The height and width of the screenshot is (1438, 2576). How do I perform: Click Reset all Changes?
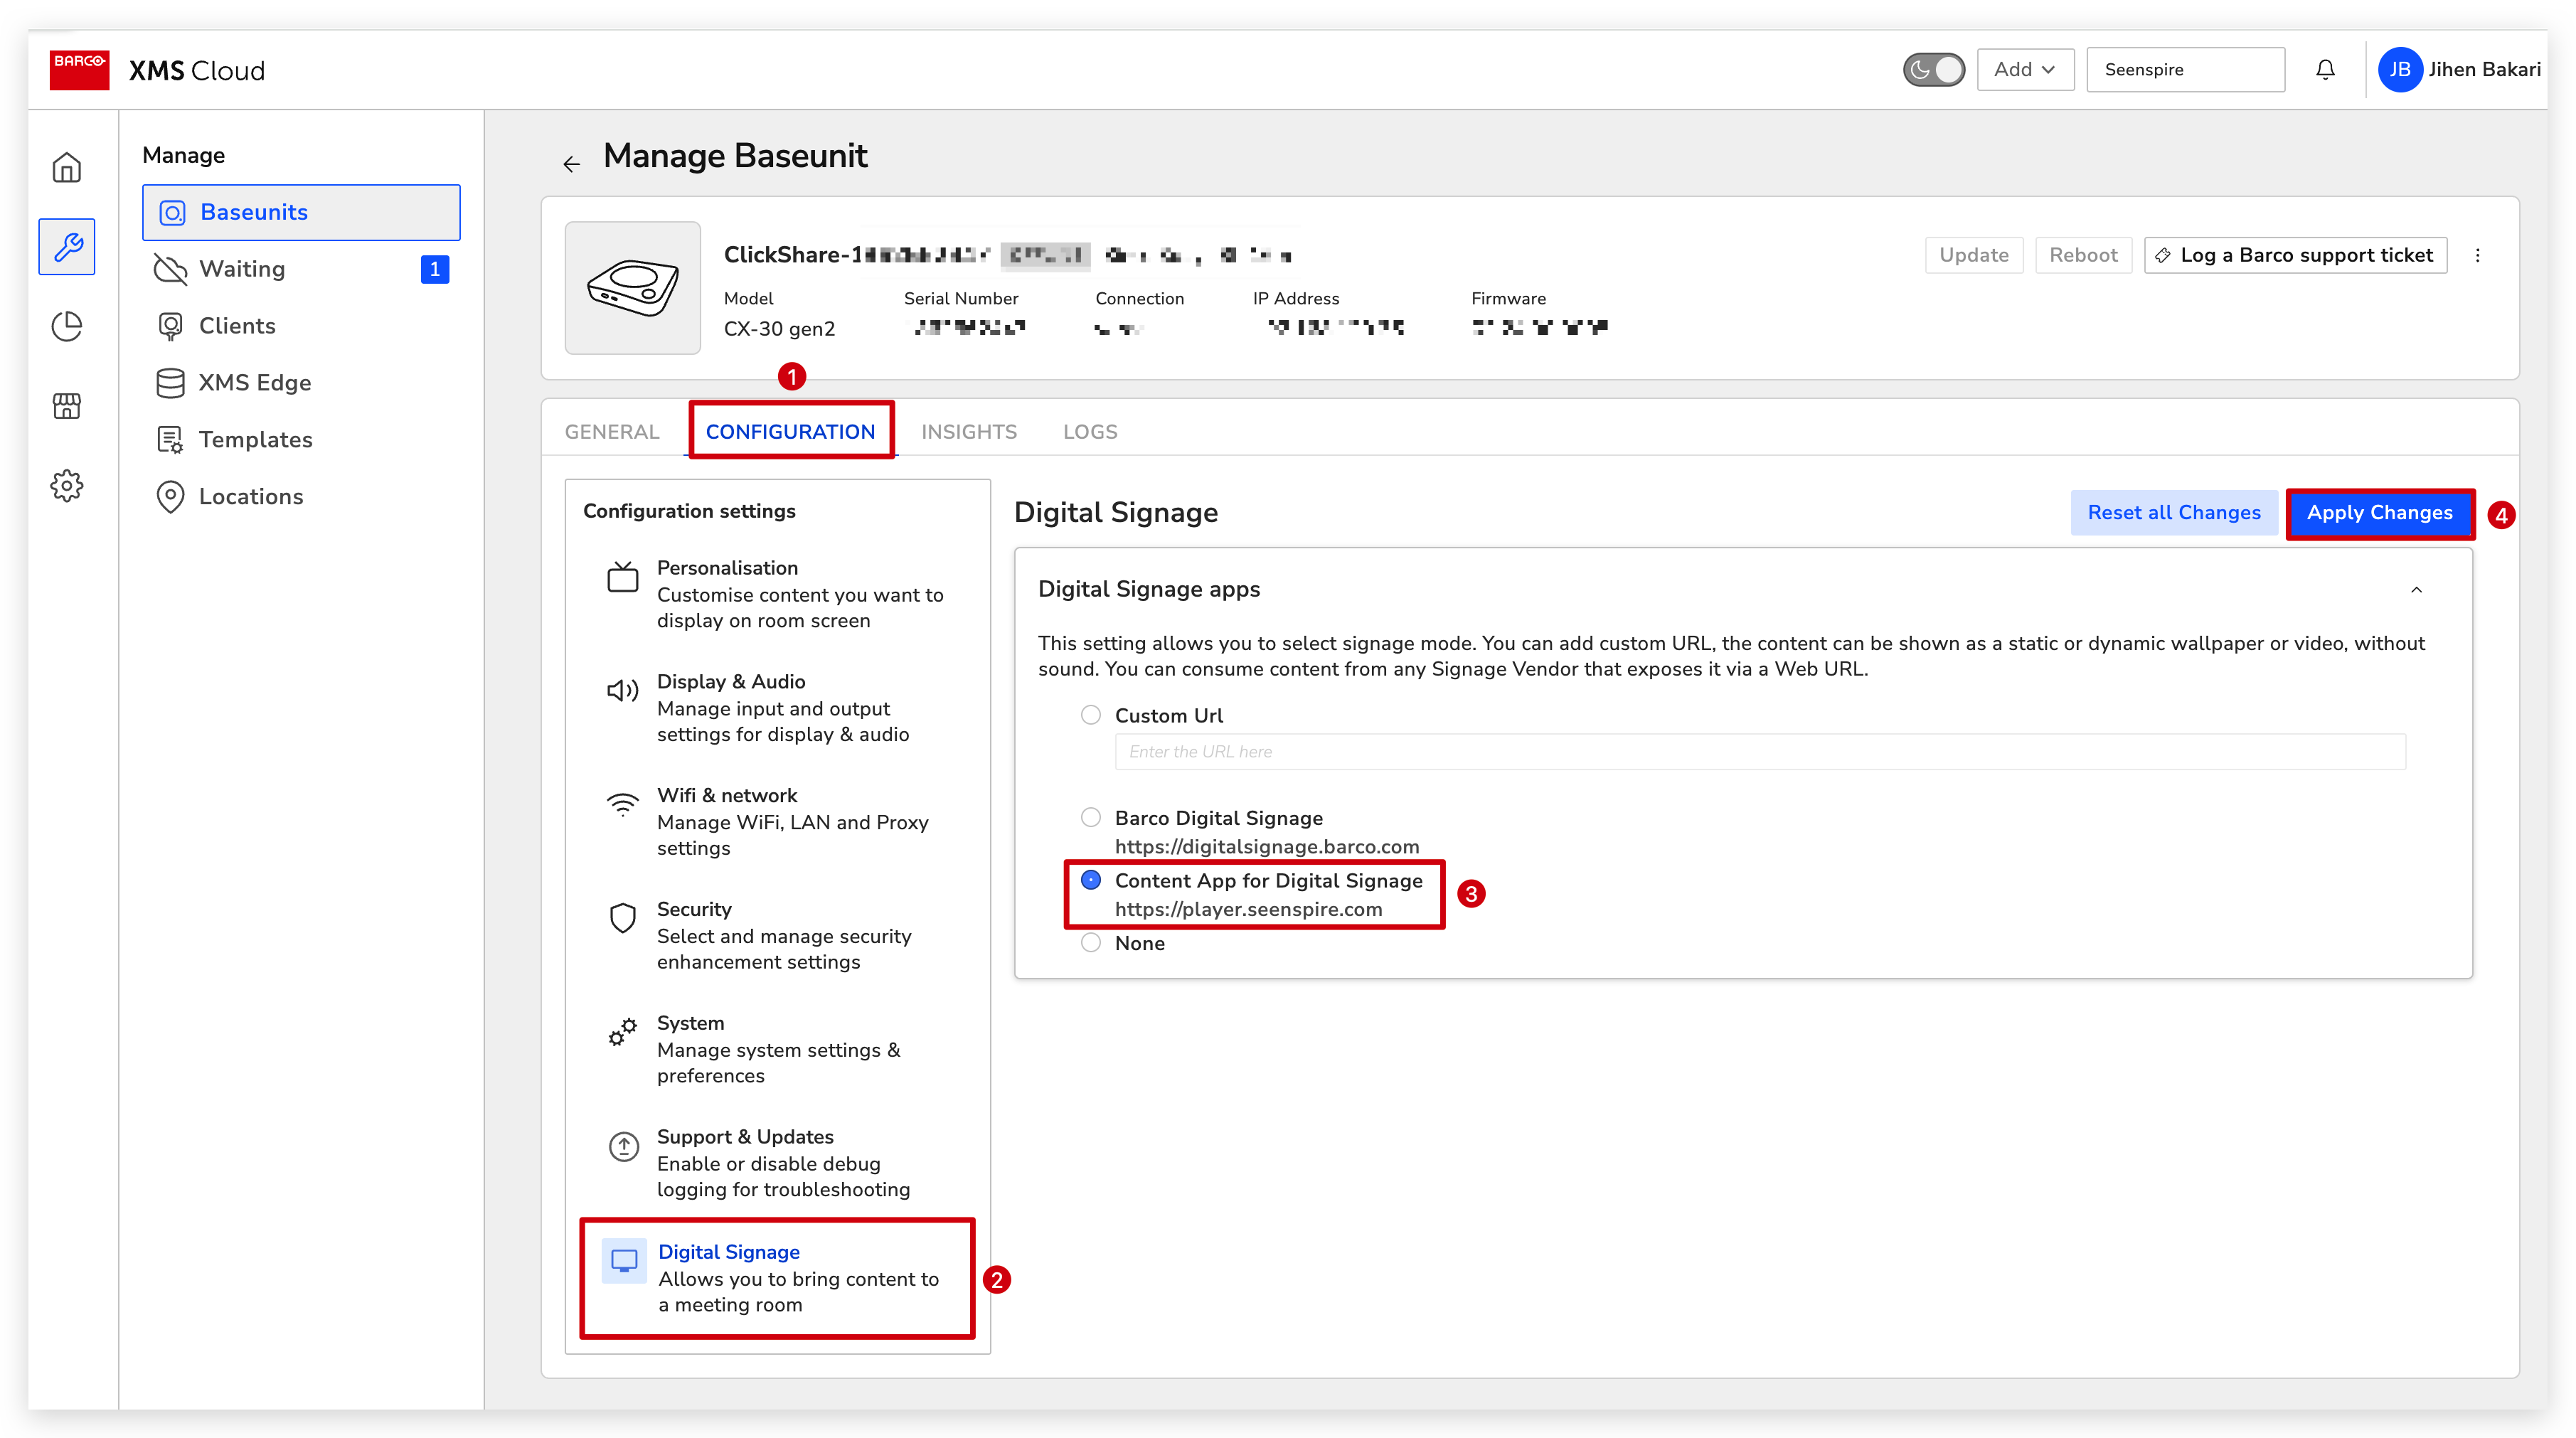coord(2173,513)
